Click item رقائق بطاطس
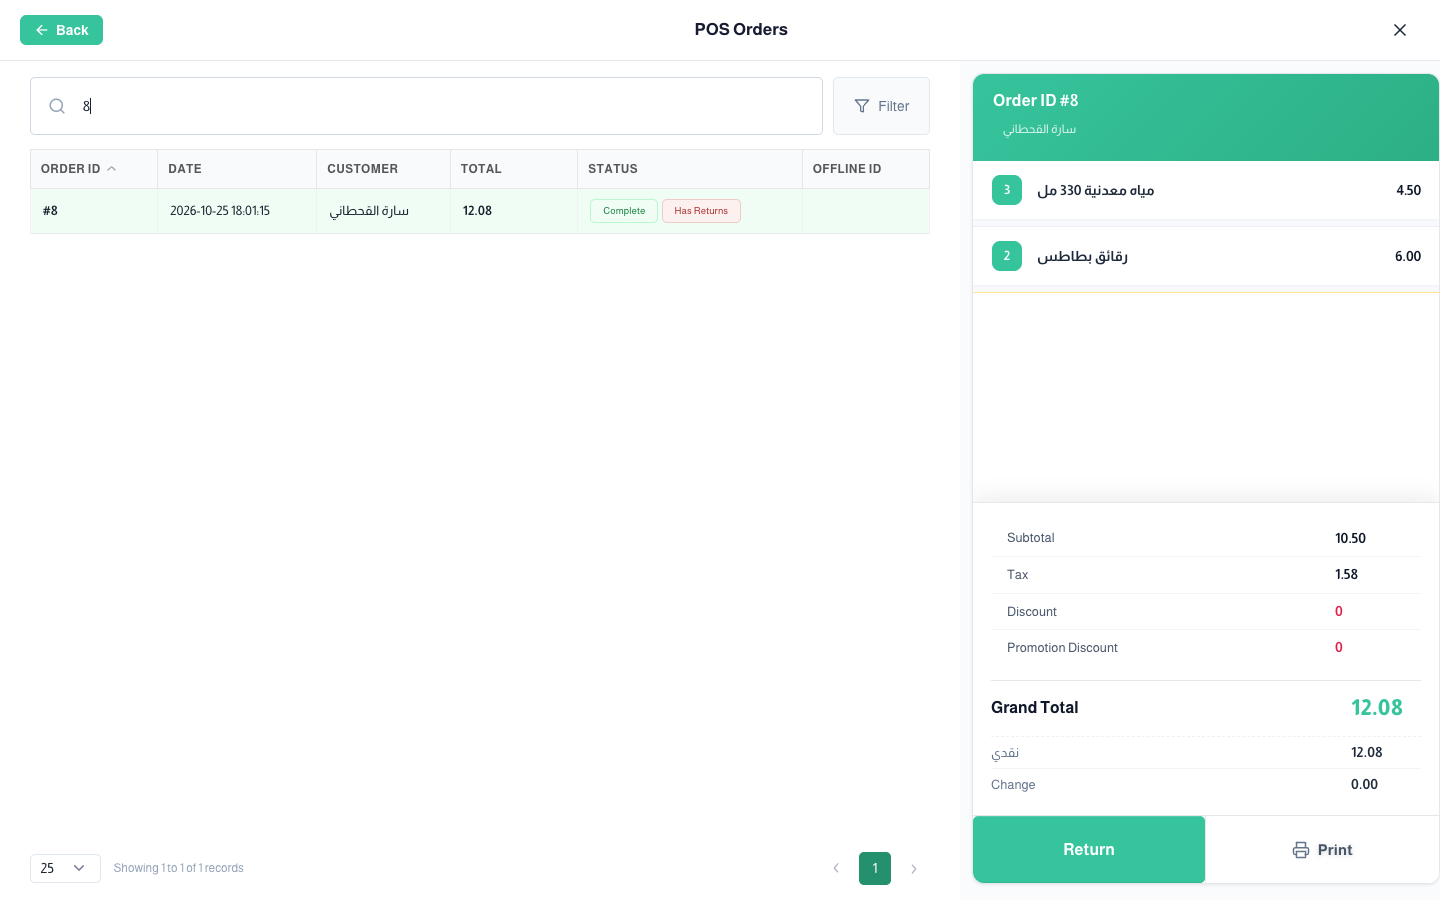Viewport: 1440px width, 900px height. coord(1083,256)
